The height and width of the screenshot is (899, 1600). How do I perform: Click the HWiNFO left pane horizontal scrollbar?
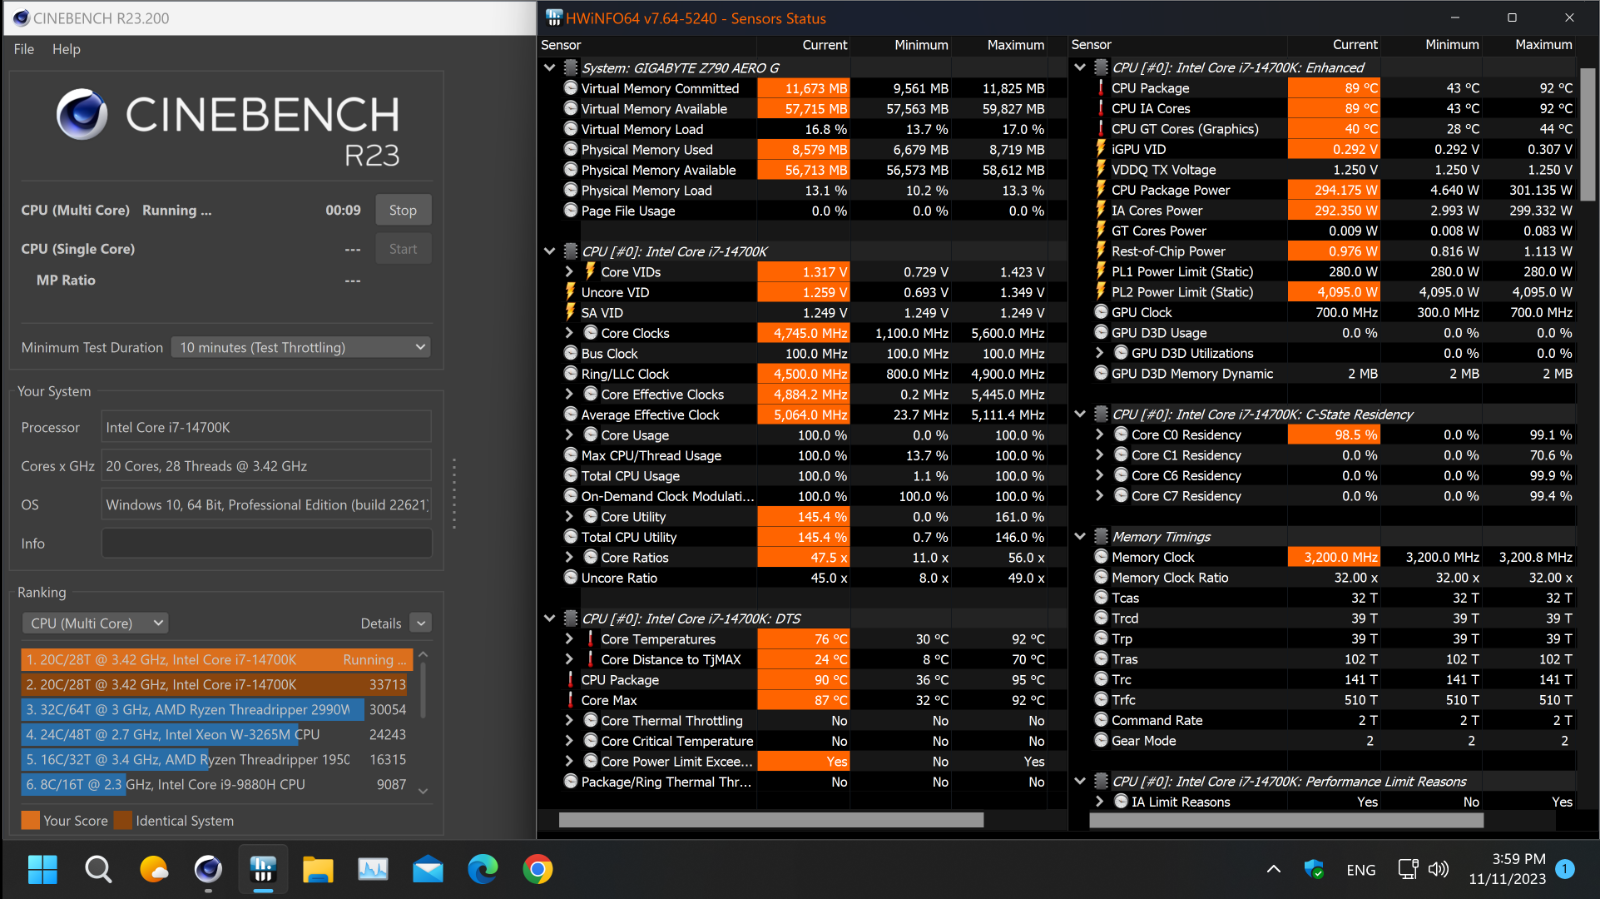tap(770, 820)
